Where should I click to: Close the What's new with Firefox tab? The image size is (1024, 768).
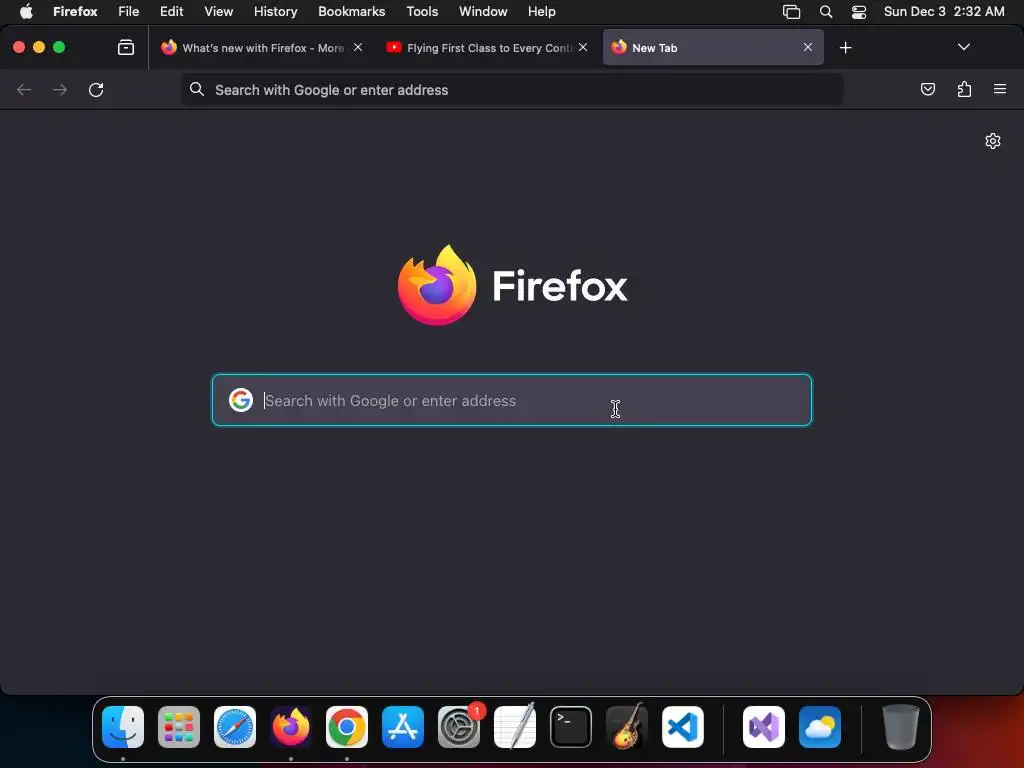pos(358,47)
